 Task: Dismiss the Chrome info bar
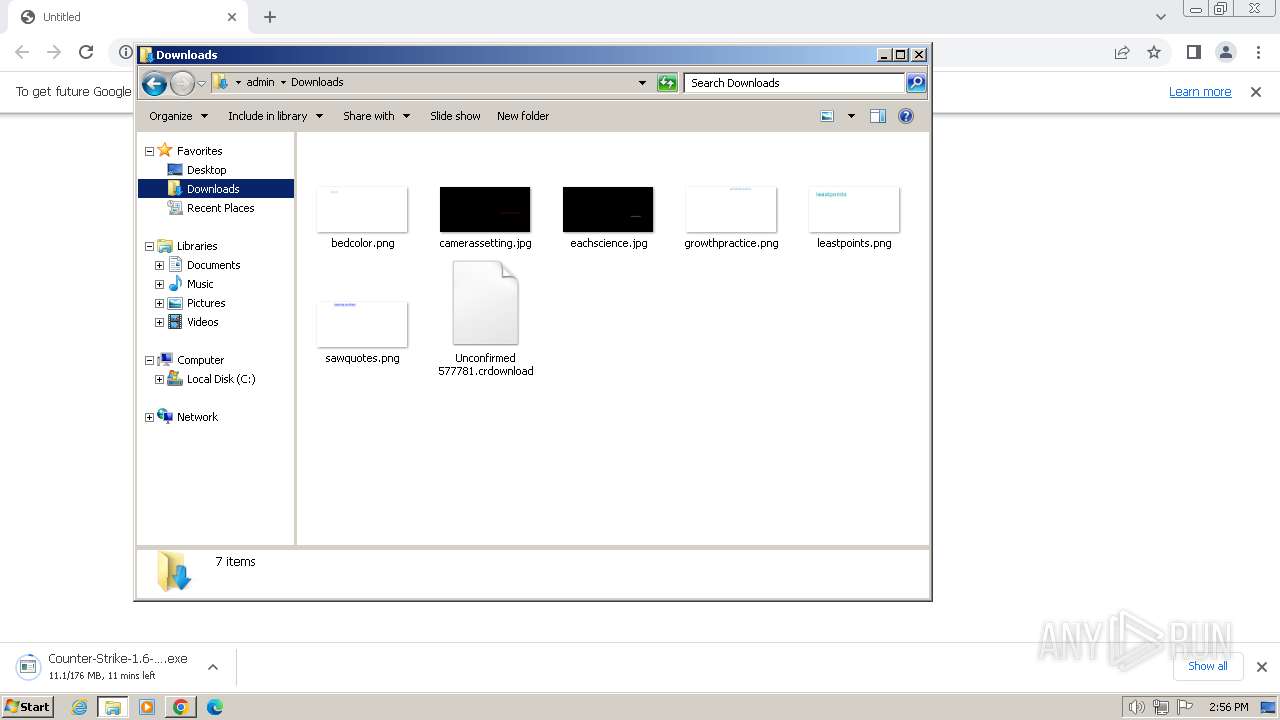click(x=1256, y=92)
